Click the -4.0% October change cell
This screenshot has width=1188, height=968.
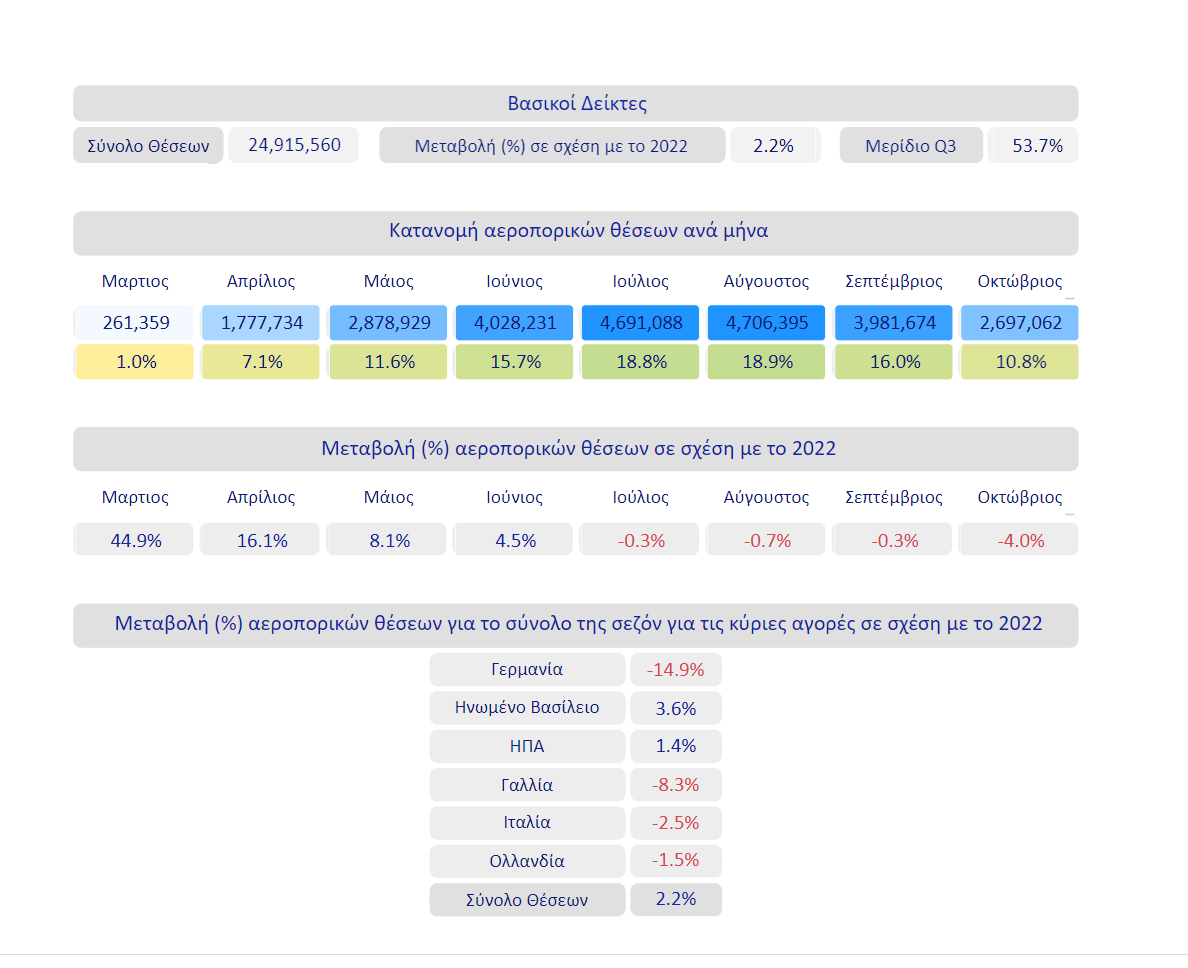[x=1020, y=540]
